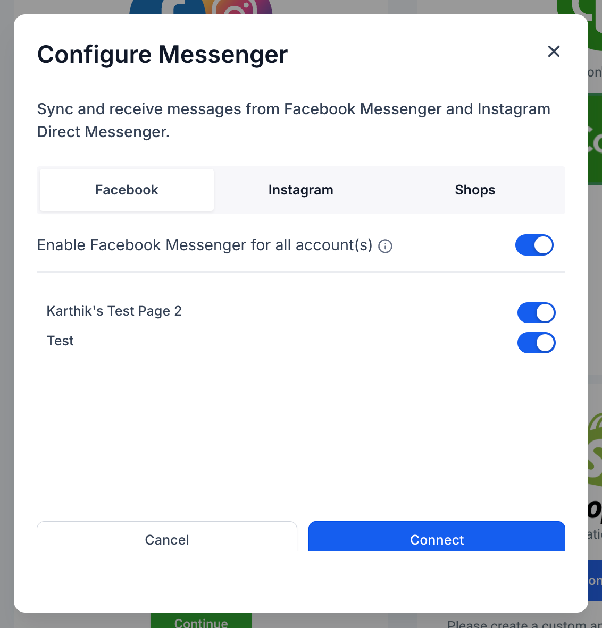Click the Configure Messenger heading

tap(162, 54)
